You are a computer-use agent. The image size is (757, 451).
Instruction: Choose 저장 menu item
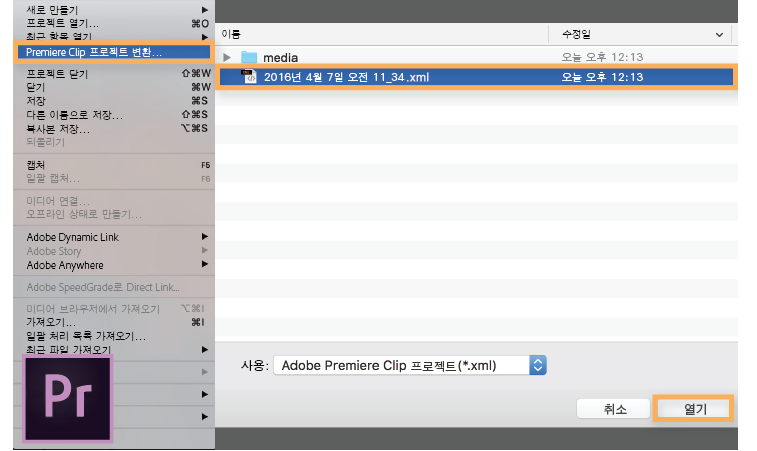(x=114, y=101)
